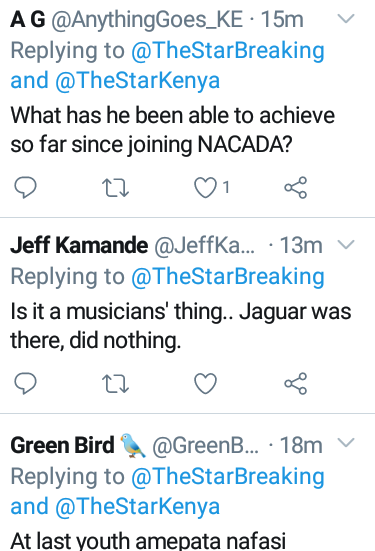
Task: Open the tweet text about joining NACADA
Action: click(x=173, y=130)
